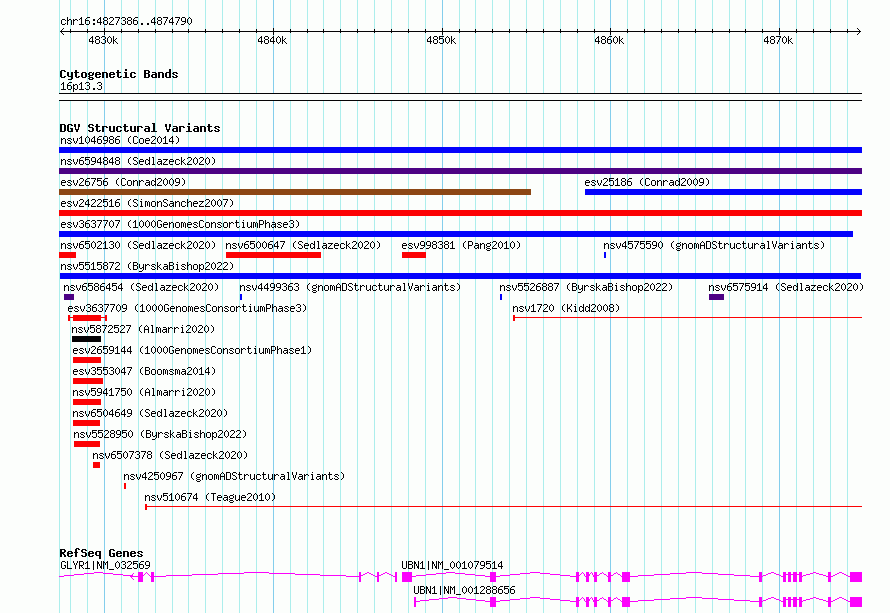Select the blue nsv1046986 variant bar

tap(460, 150)
